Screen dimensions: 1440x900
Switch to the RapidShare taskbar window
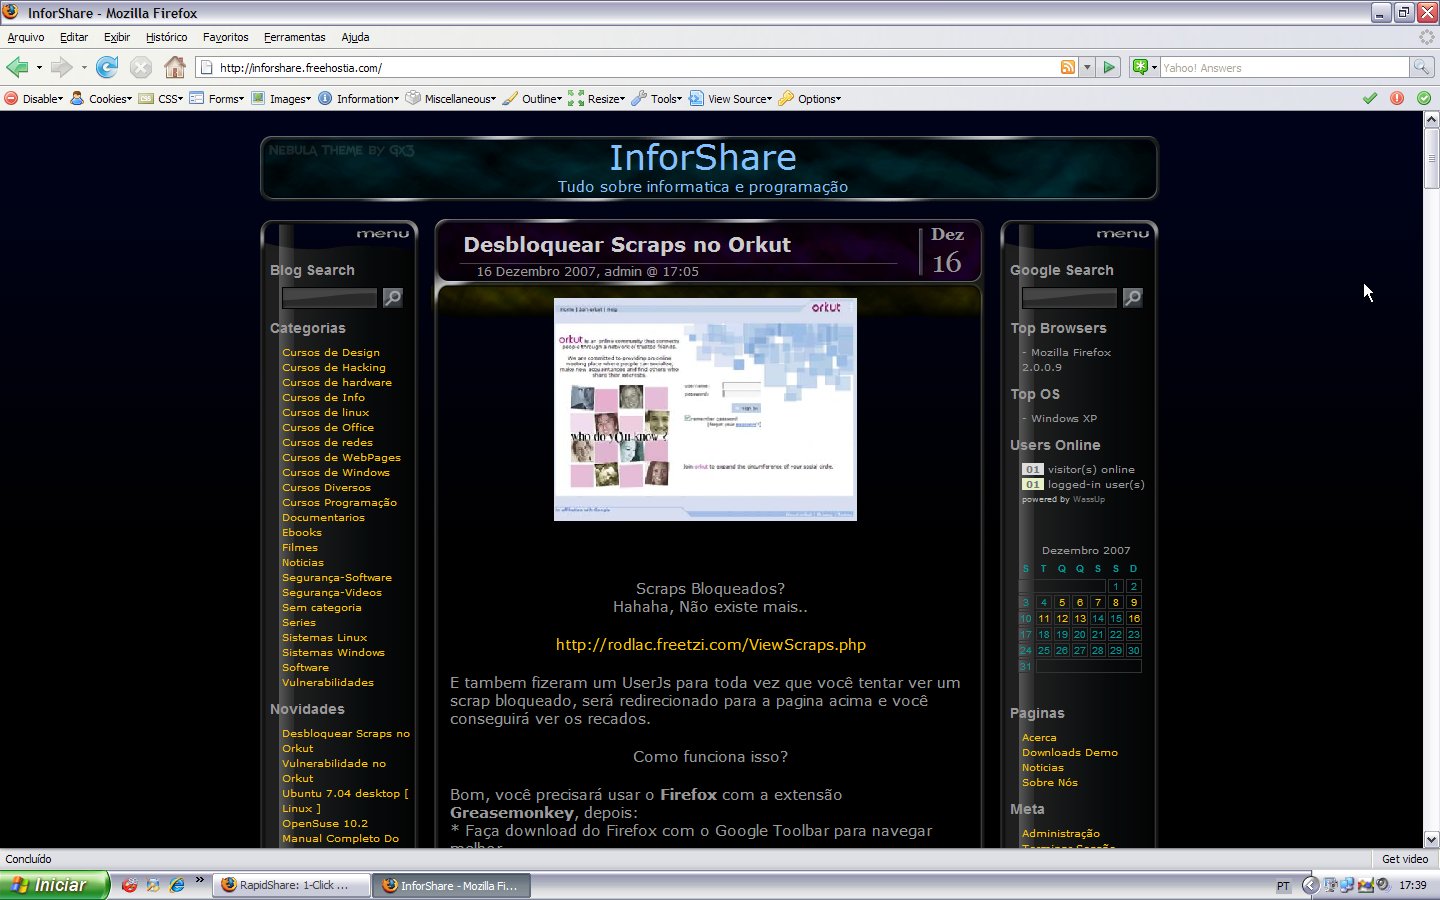tap(290, 885)
